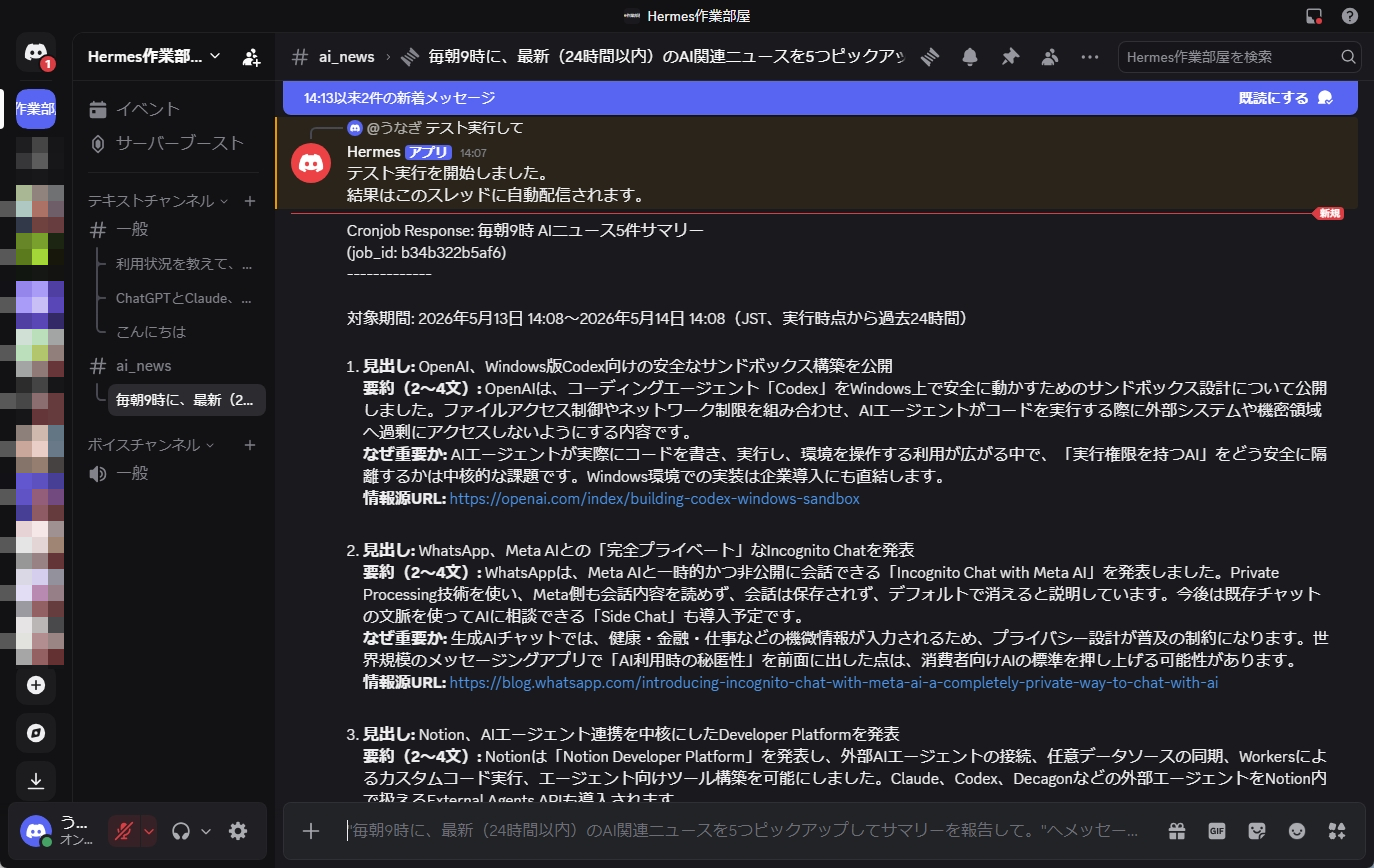
Task: Open the 利用状況を教えて thread
Action: pyautogui.click(x=184, y=264)
